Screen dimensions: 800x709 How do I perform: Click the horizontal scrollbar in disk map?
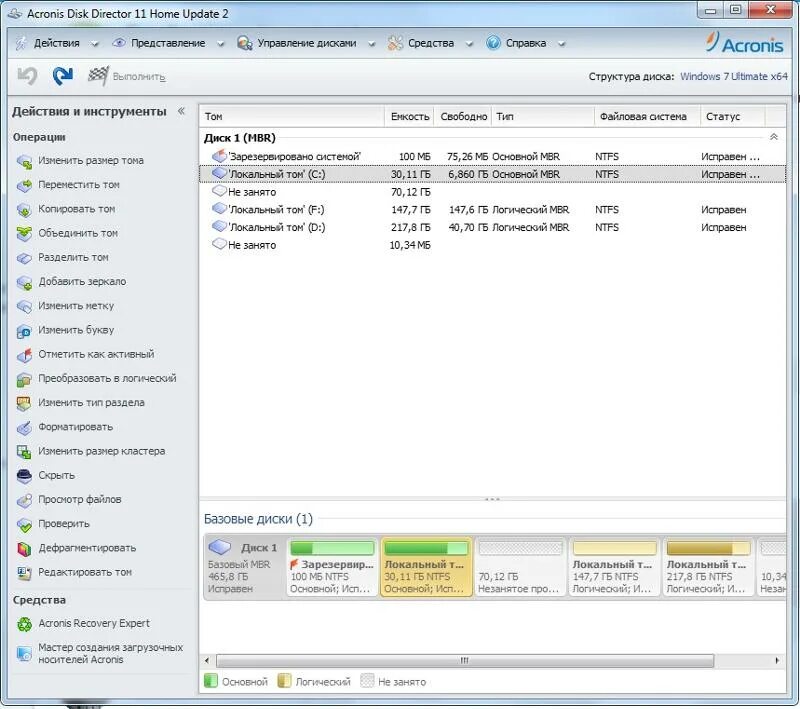(x=465, y=661)
